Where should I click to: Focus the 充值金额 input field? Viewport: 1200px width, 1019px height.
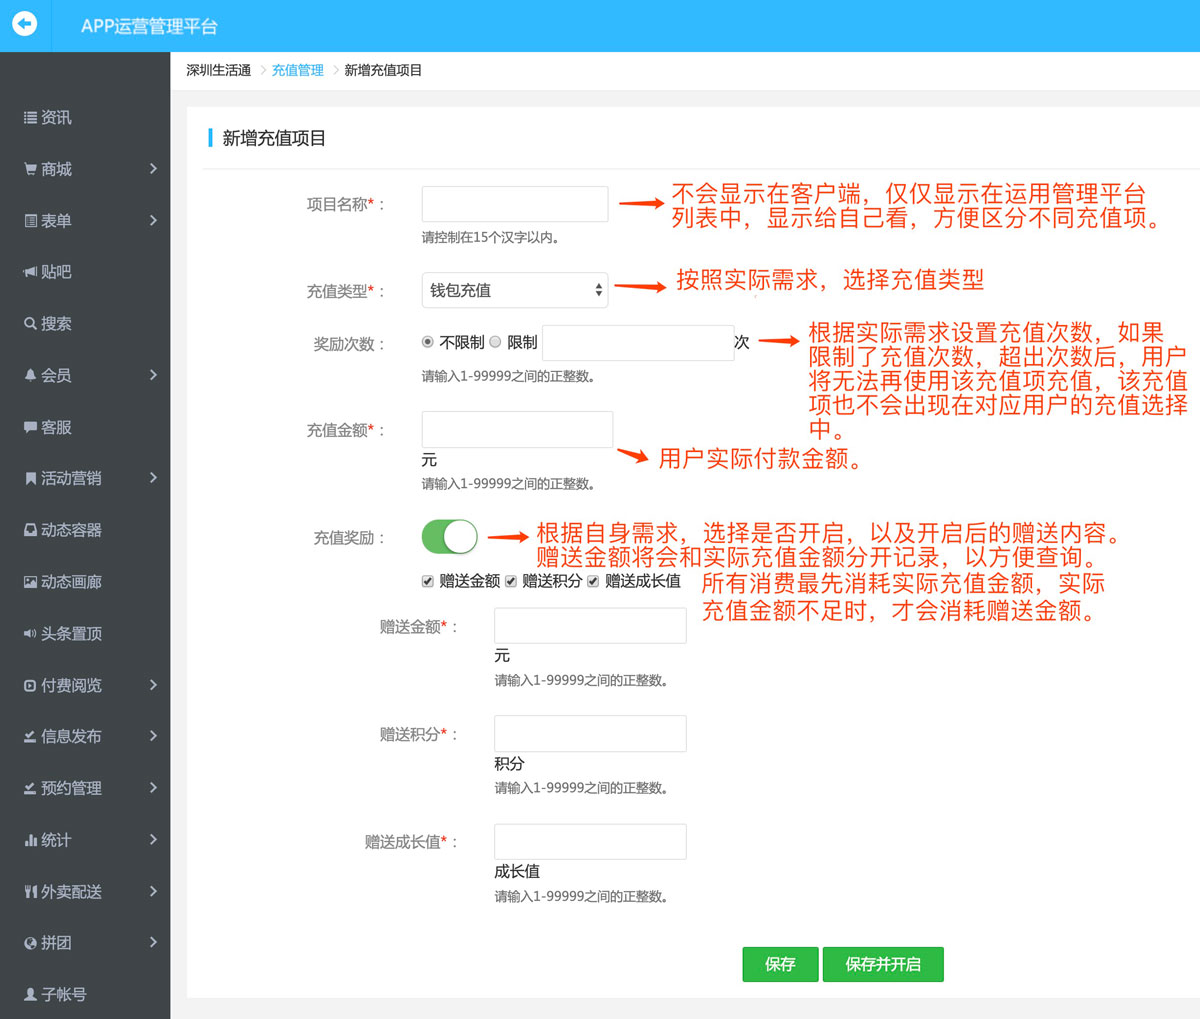[517, 429]
